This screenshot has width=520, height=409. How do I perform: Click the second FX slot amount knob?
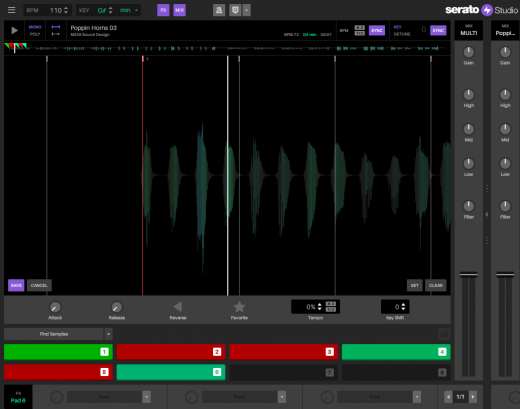(x=191, y=397)
